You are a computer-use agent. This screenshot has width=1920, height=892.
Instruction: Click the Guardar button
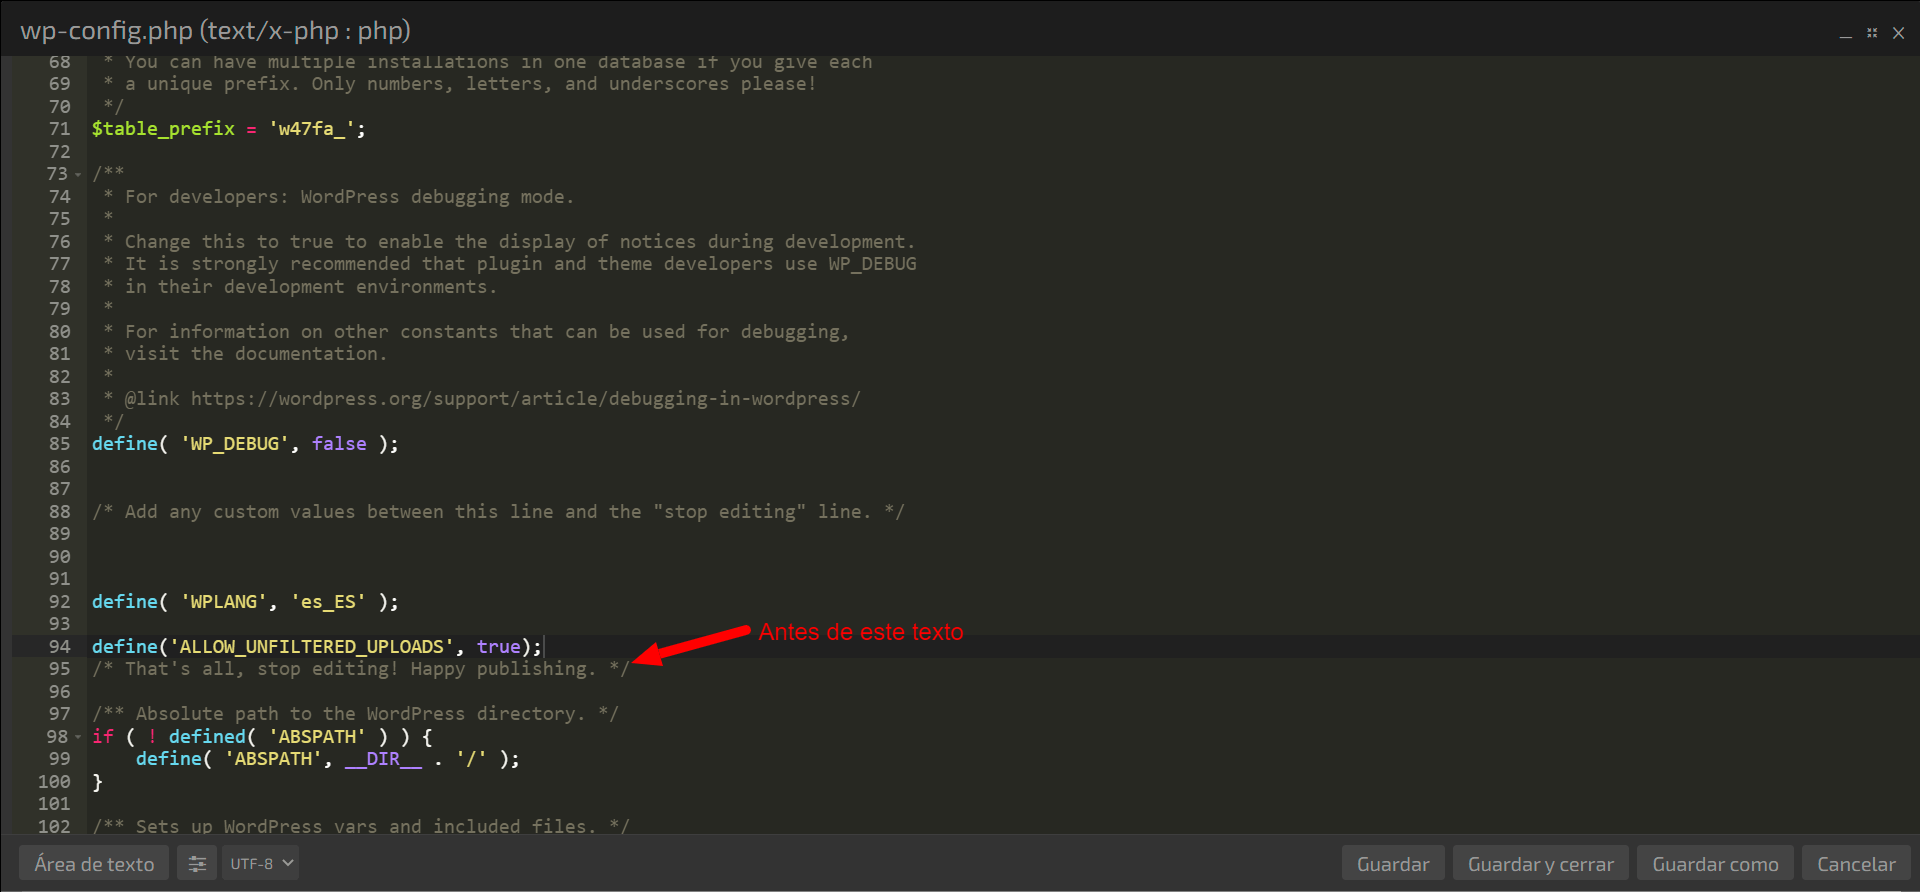(1393, 864)
